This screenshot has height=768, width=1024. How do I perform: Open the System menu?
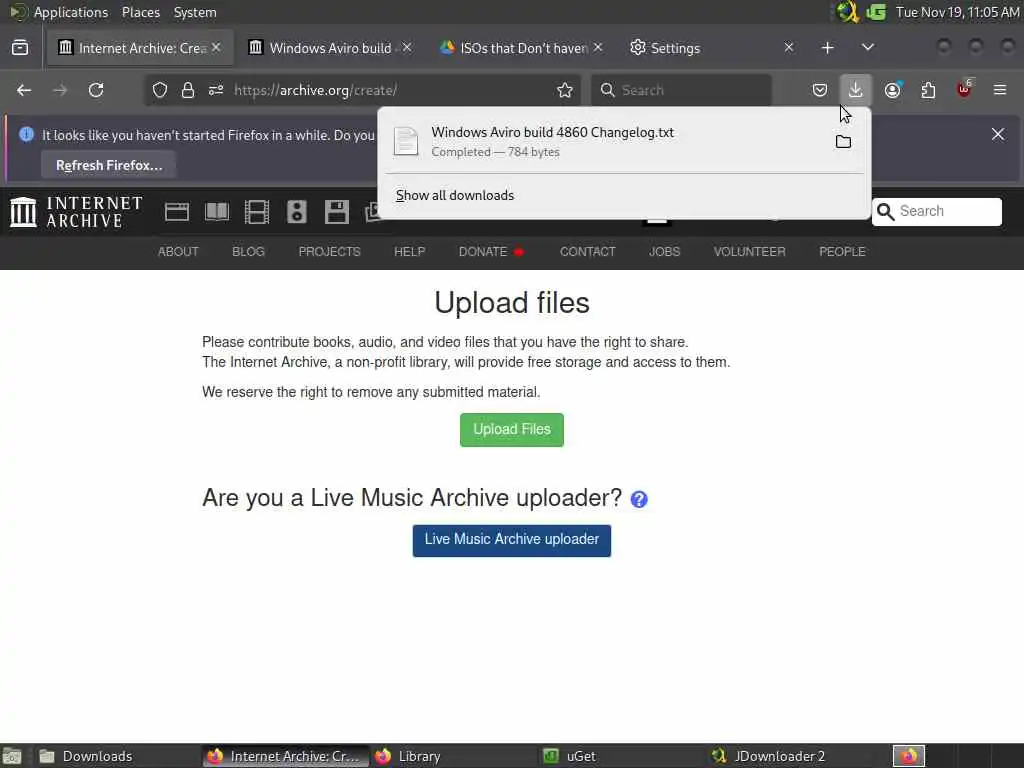click(x=195, y=12)
